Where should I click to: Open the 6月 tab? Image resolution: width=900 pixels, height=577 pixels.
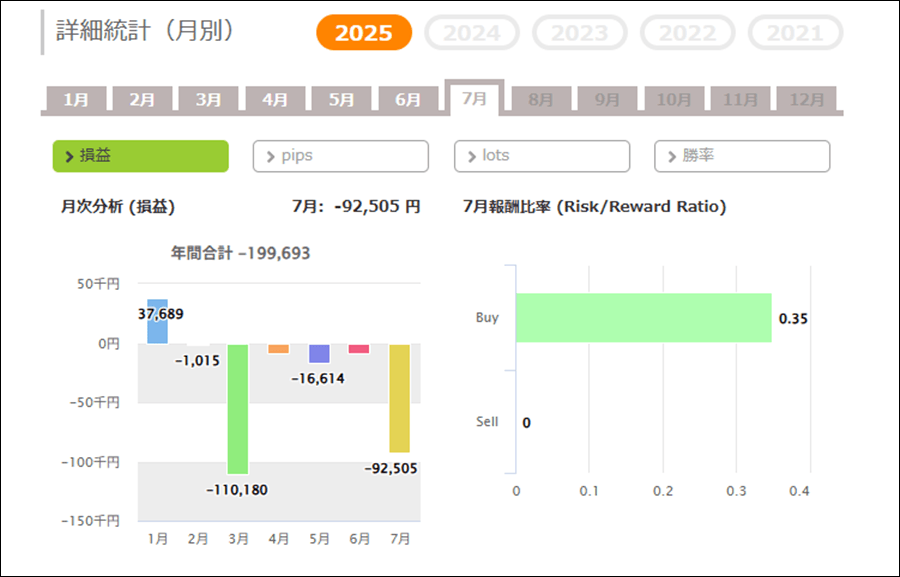[408, 99]
